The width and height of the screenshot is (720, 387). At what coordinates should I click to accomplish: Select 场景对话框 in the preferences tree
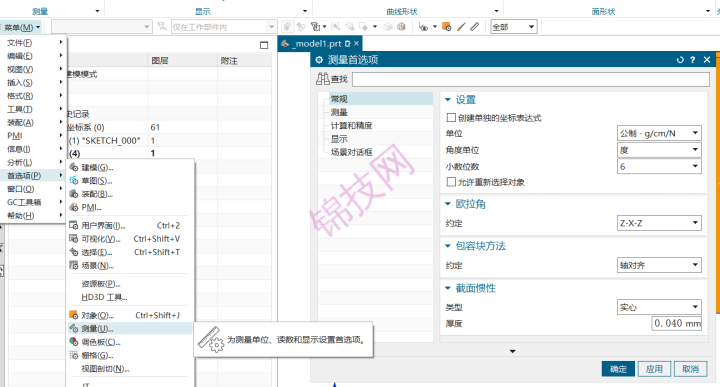tap(351, 152)
